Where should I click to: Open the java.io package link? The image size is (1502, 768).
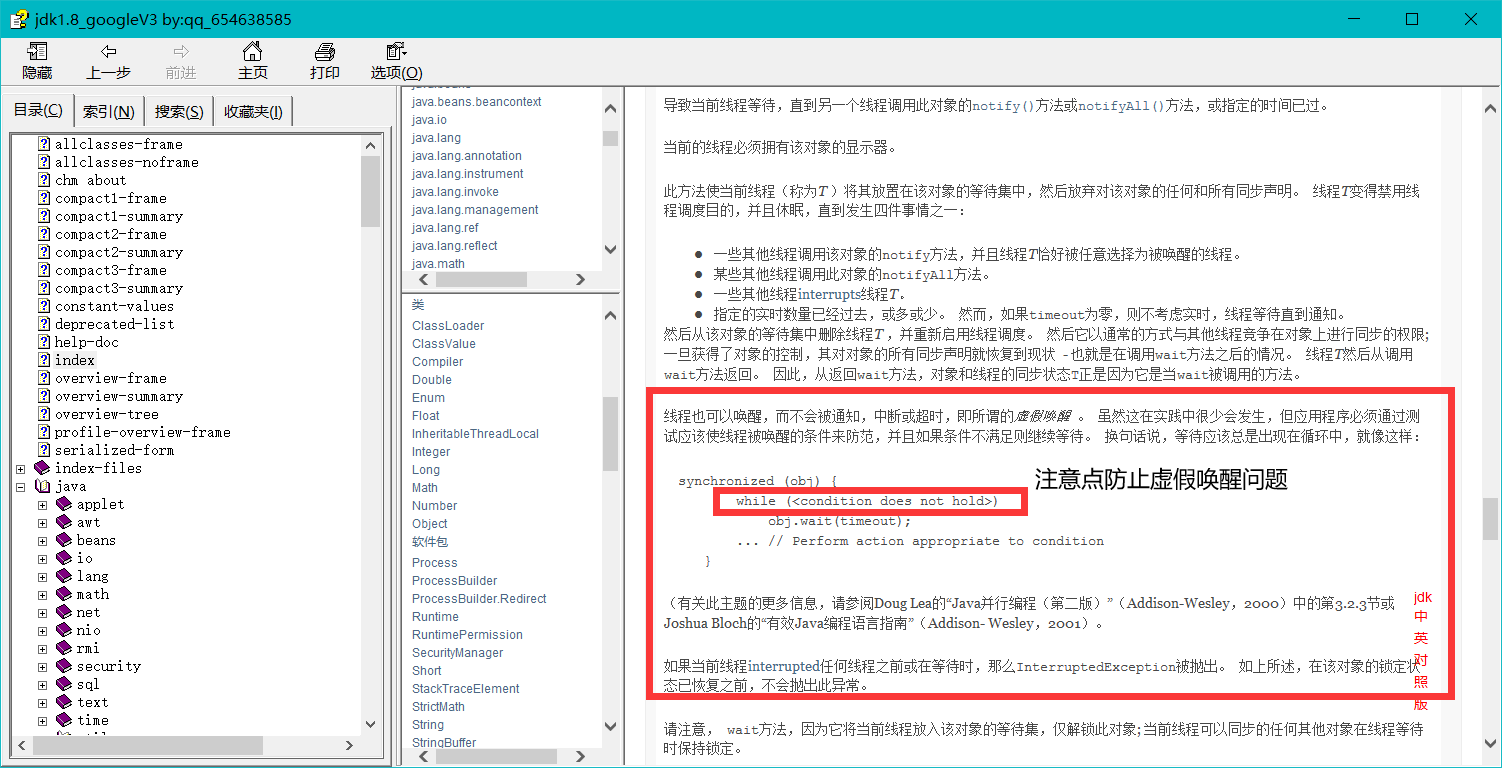(x=429, y=120)
